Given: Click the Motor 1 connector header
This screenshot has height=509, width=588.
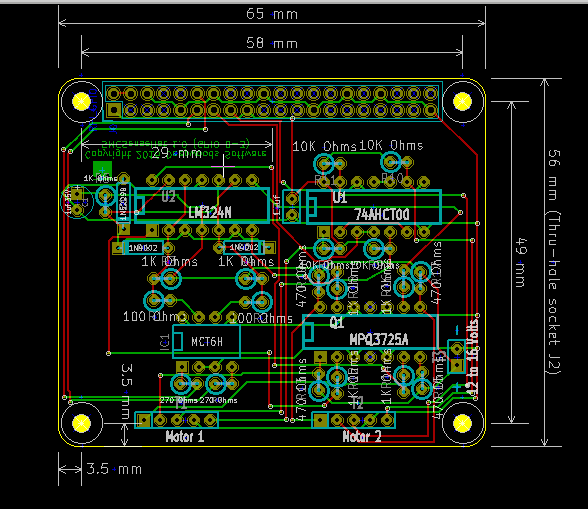Looking at the screenshot, I should (x=176, y=420).
